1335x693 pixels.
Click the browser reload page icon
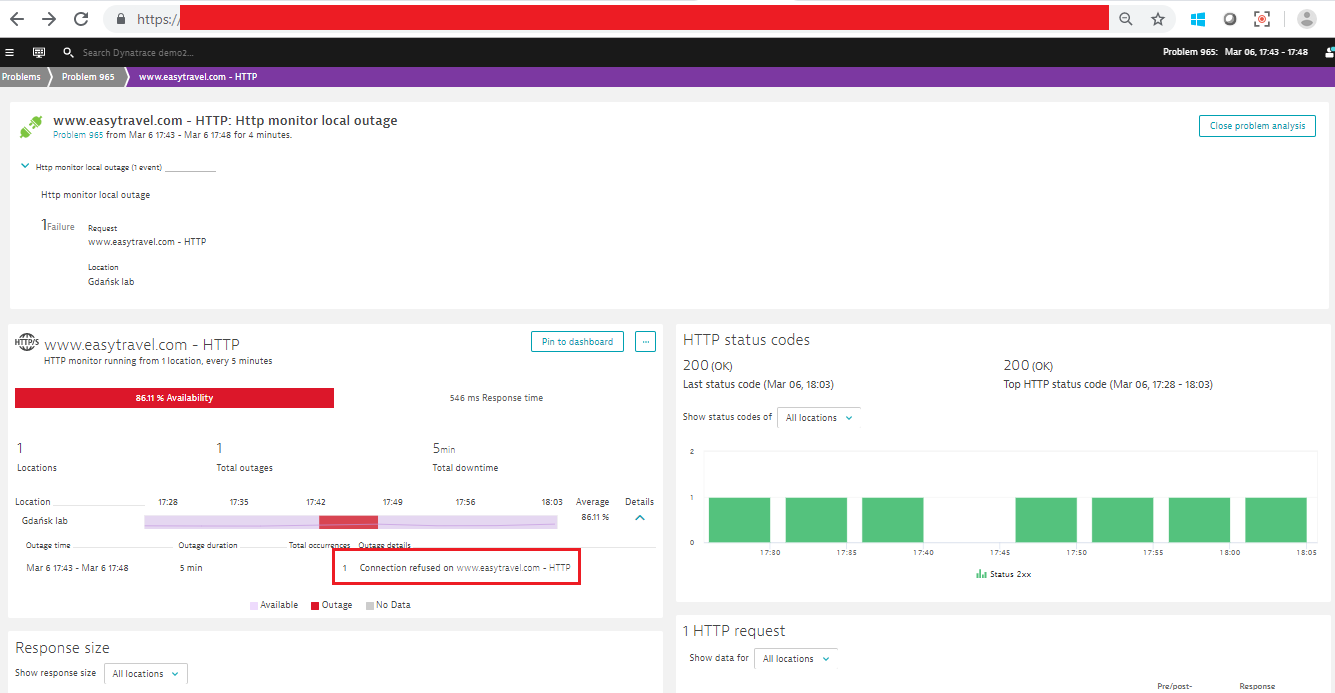pyautogui.click(x=82, y=19)
